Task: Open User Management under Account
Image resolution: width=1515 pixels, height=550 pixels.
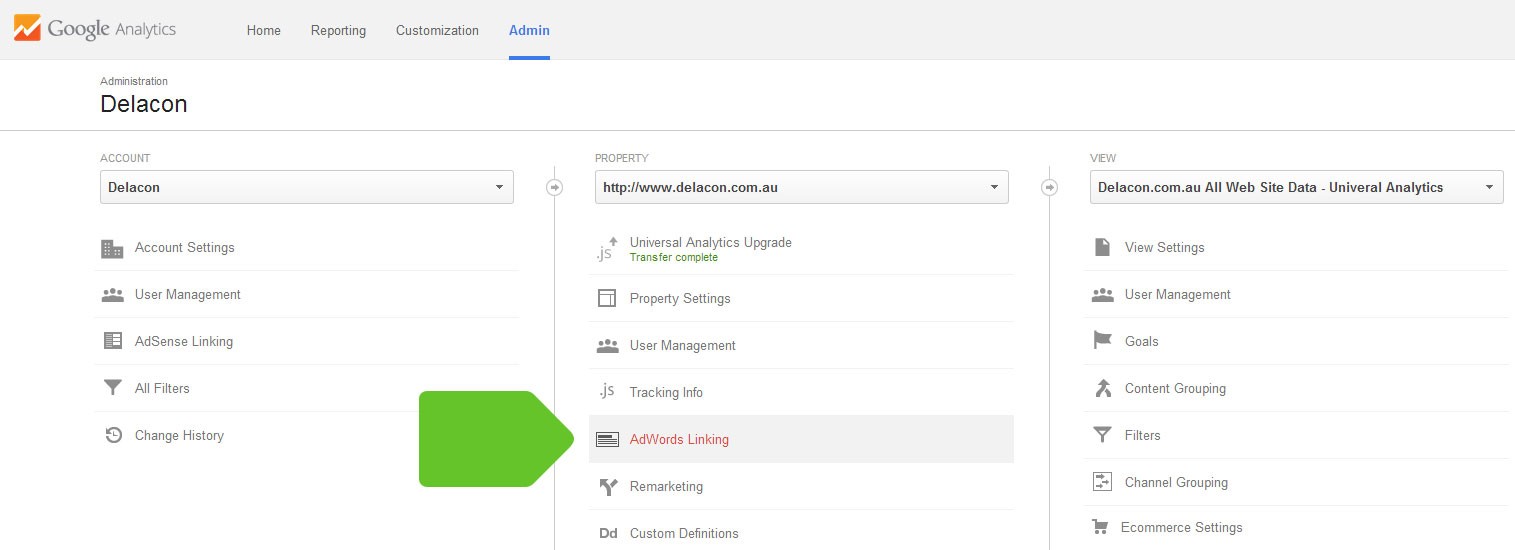Action: click(x=188, y=294)
